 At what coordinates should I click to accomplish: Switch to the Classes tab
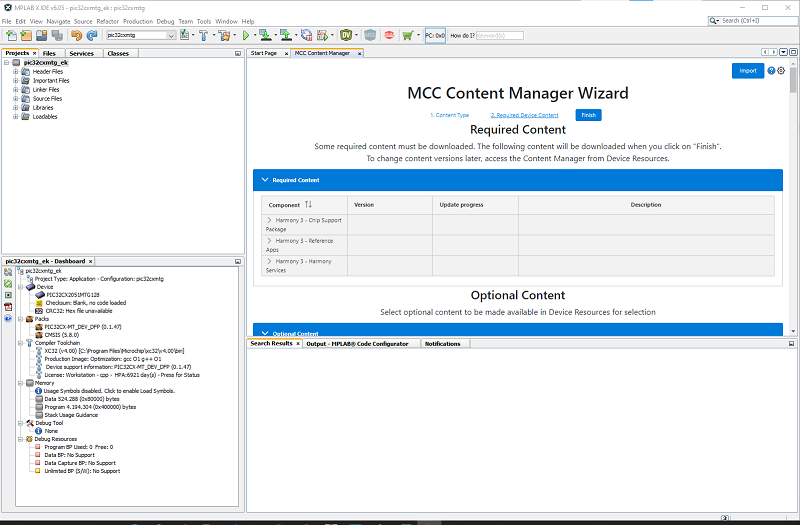(x=118, y=53)
